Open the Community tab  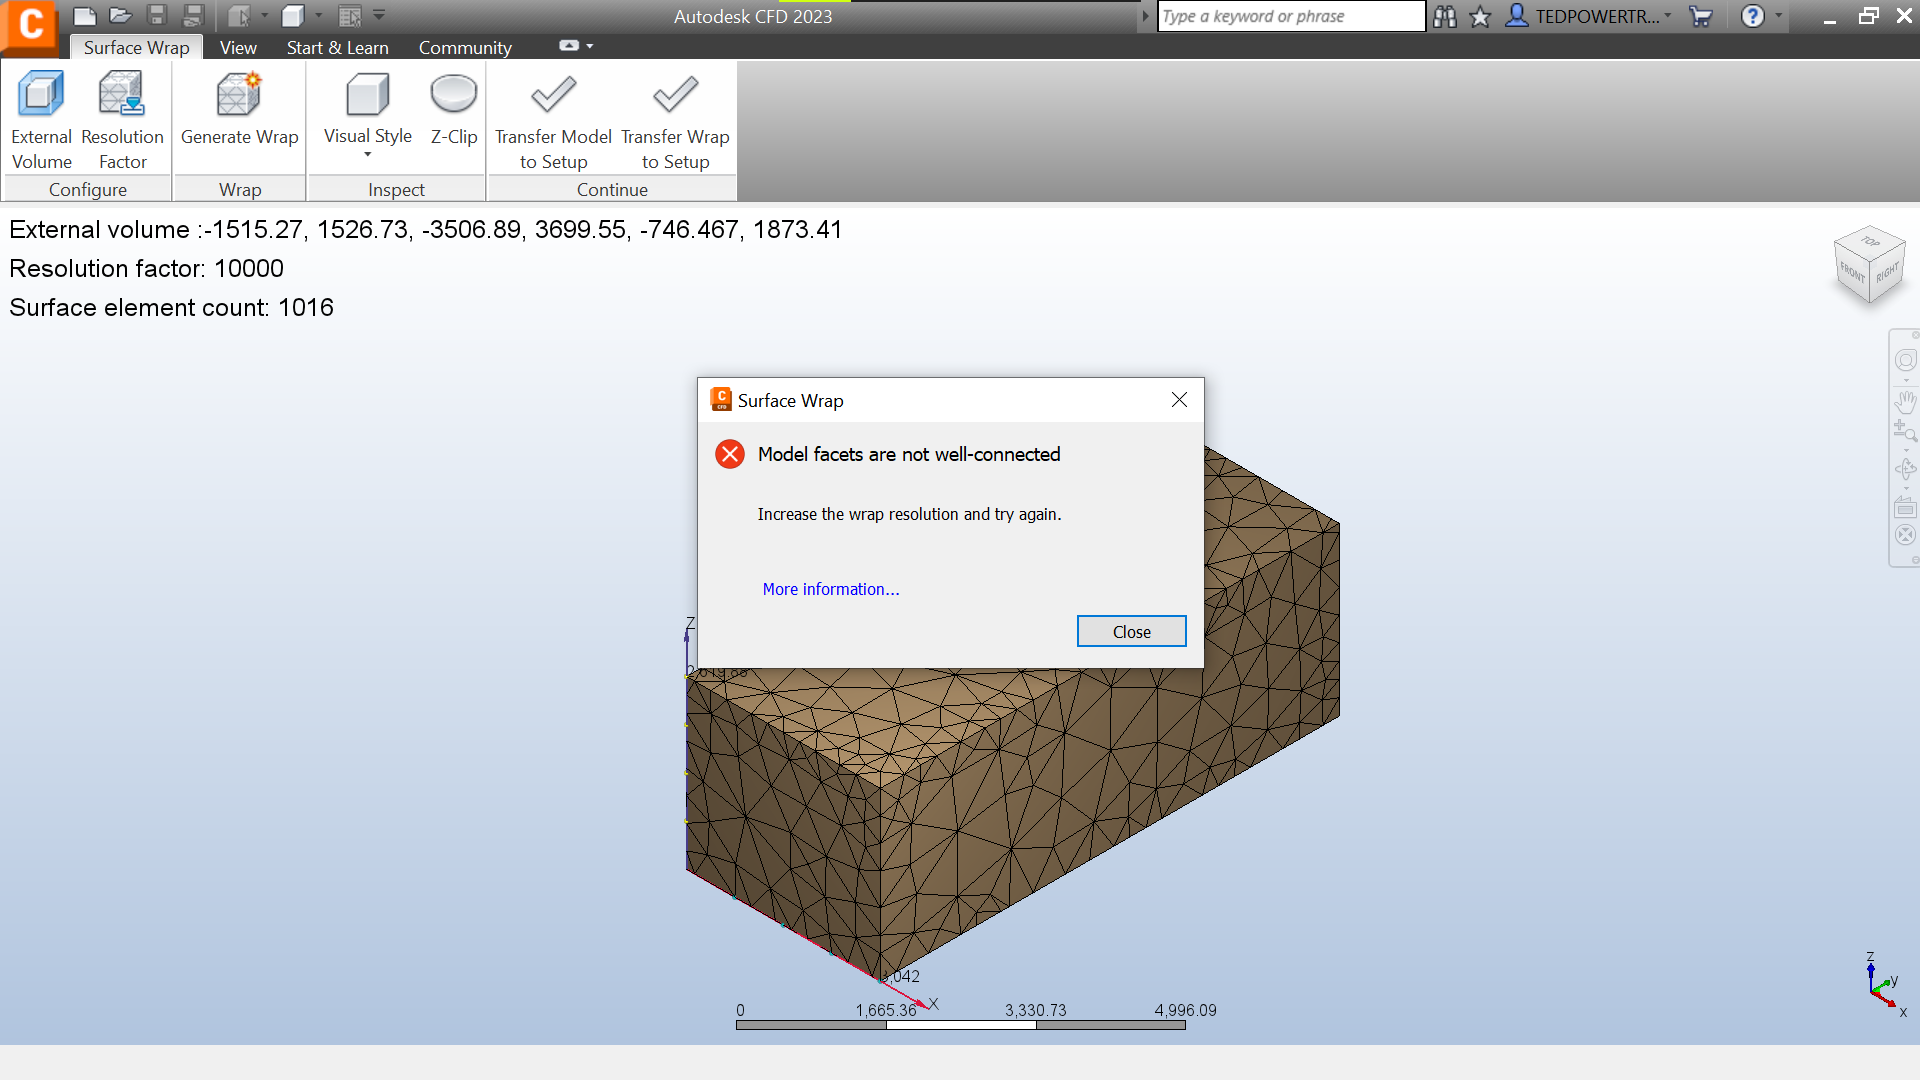[464, 47]
